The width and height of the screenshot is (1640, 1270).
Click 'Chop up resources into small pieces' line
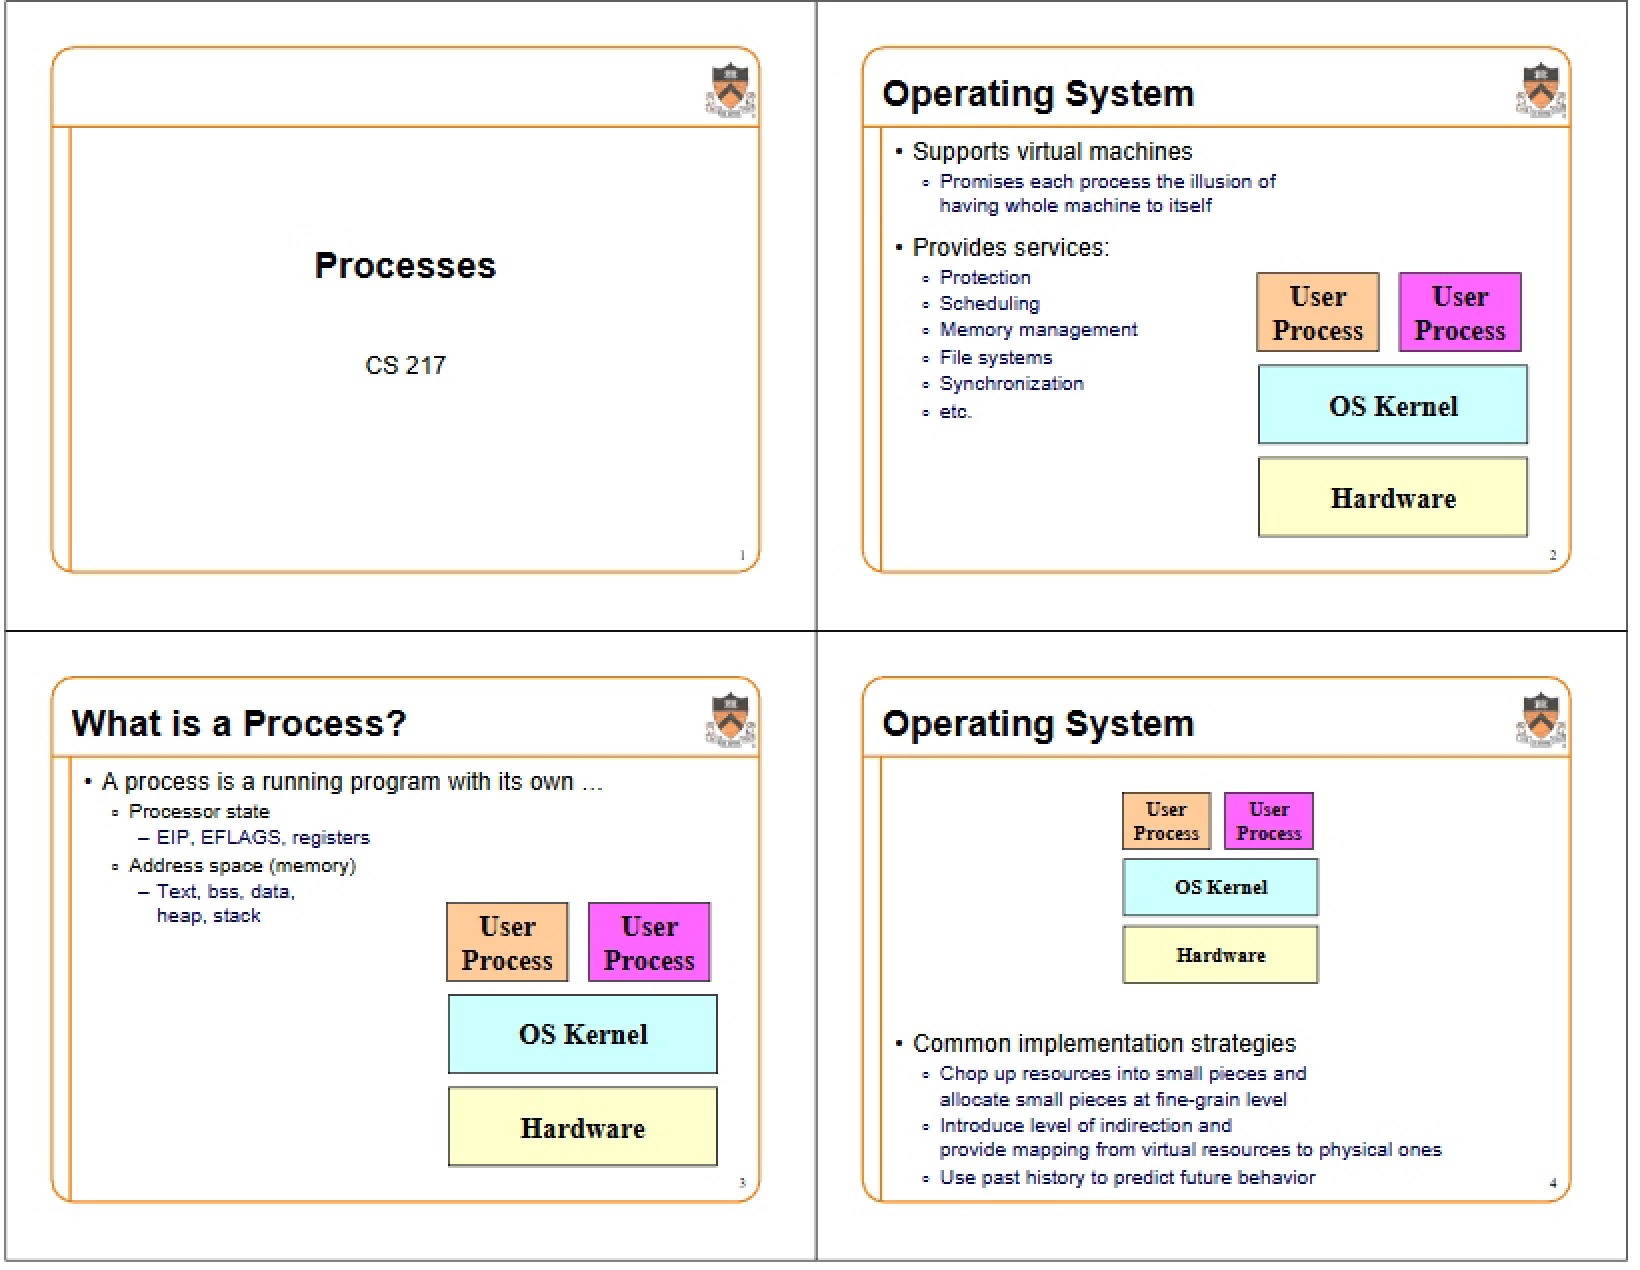pyautogui.click(x=1122, y=1073)
